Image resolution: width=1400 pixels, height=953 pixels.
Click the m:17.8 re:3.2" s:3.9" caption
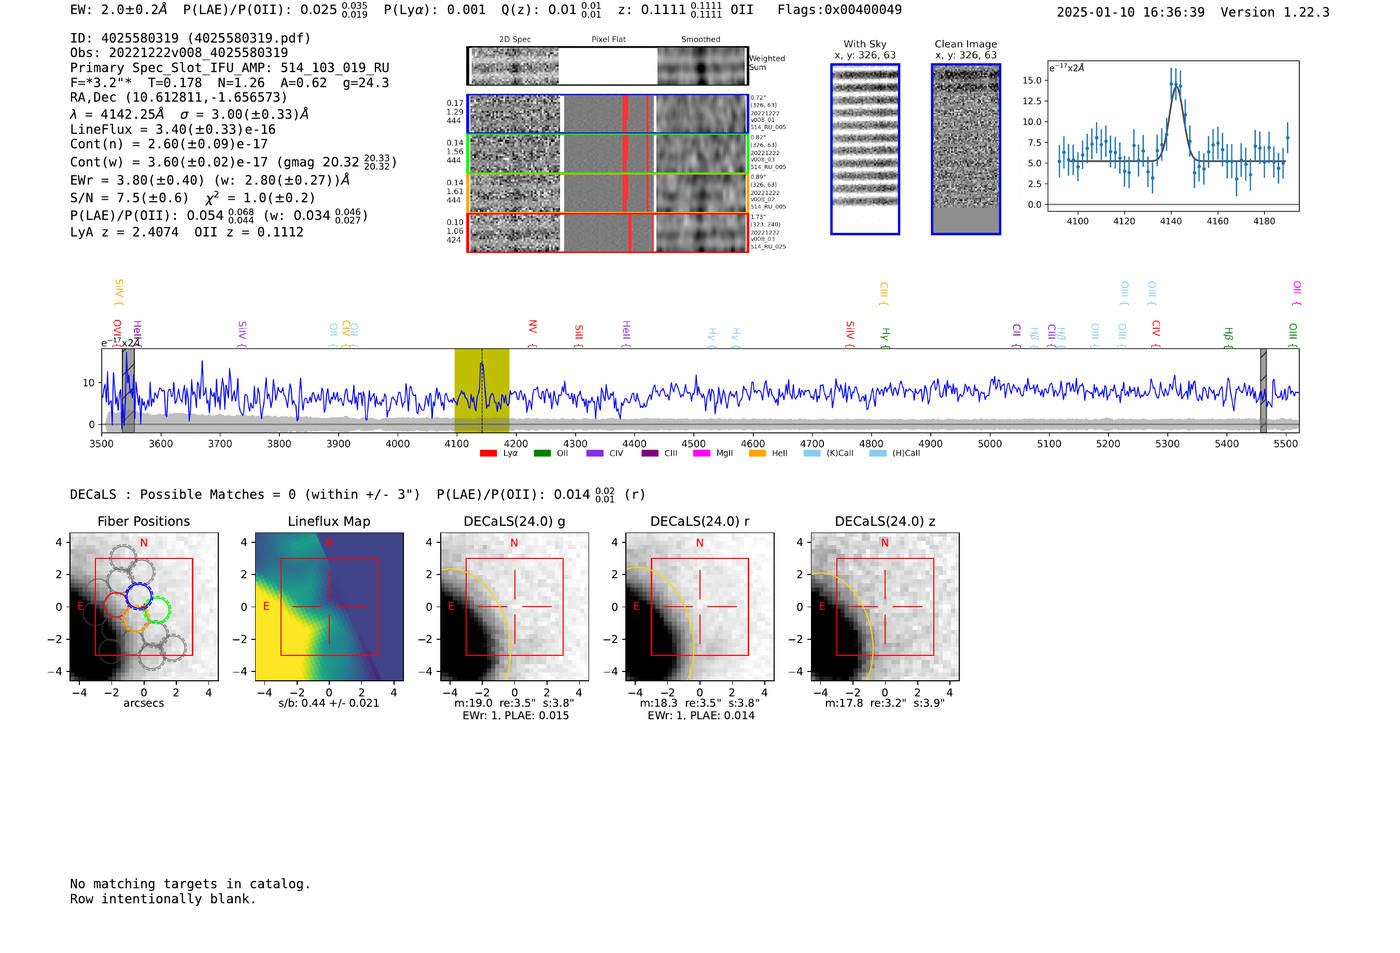coord(885,703)
